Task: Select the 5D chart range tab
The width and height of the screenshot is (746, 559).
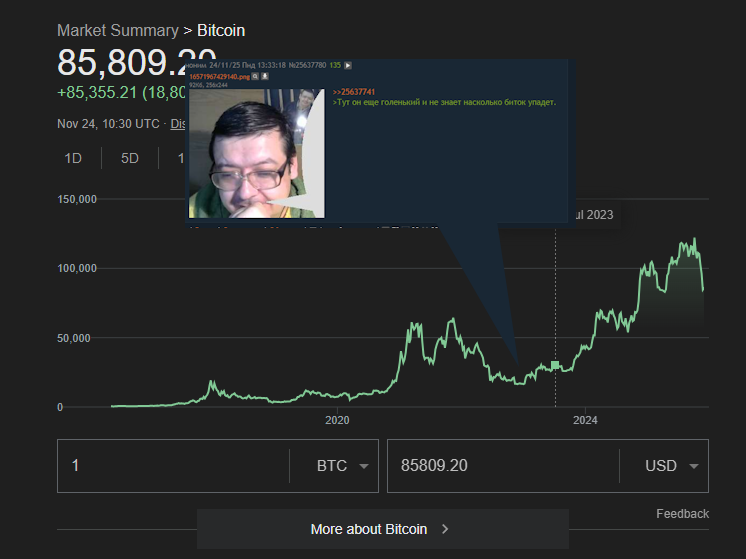Action: pyautogui.click(x=130, y=158)
